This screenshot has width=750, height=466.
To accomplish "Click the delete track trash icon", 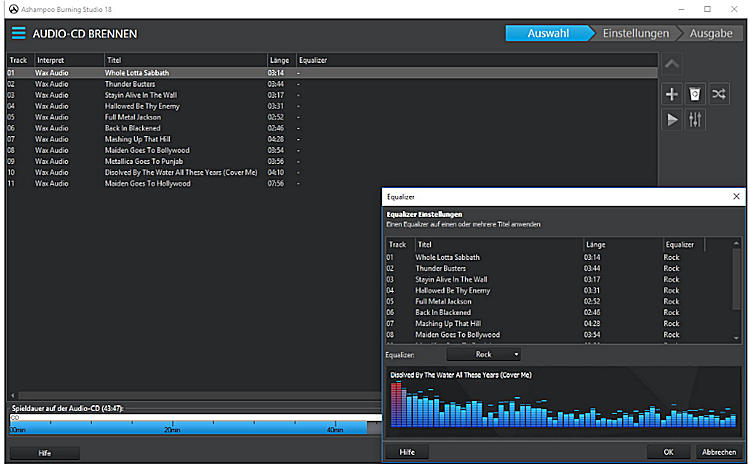I will pos(696,94).
